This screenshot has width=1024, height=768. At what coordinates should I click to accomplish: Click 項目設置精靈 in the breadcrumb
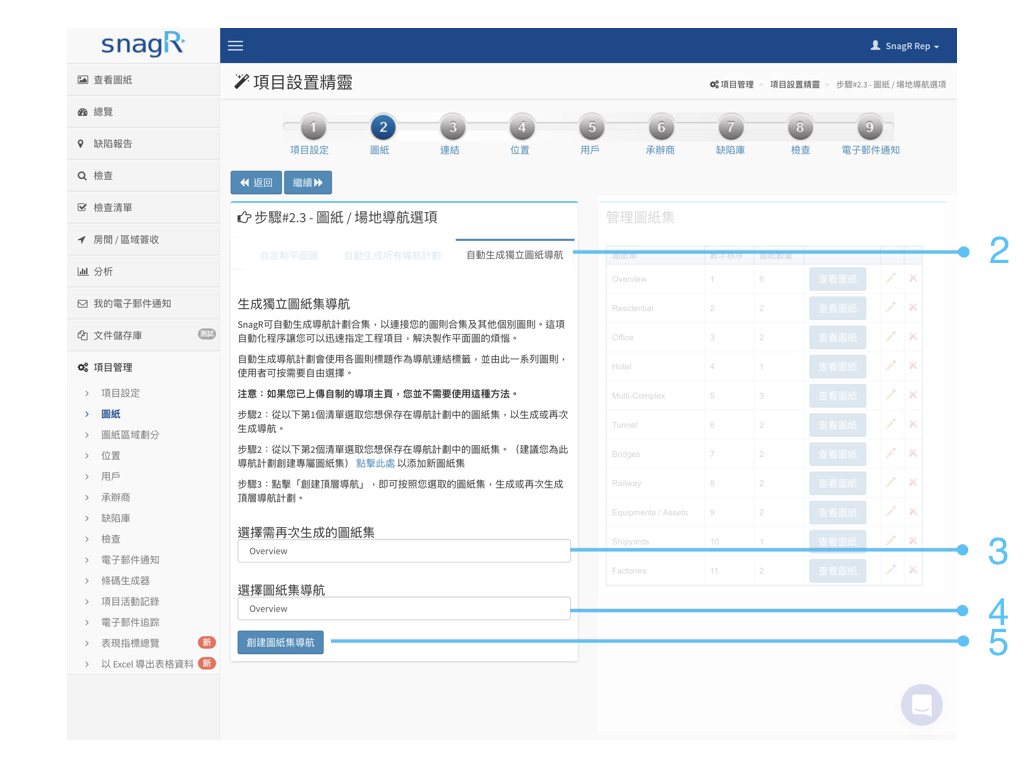pos(795,84)
